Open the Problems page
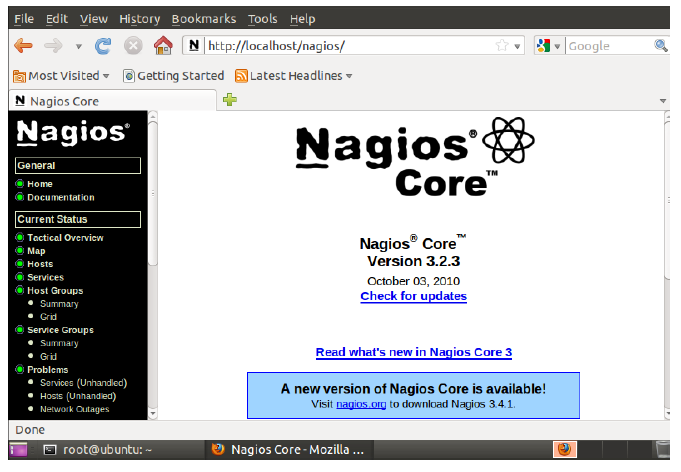This screenshot has height=472, width=681. [x=48, y=370]
